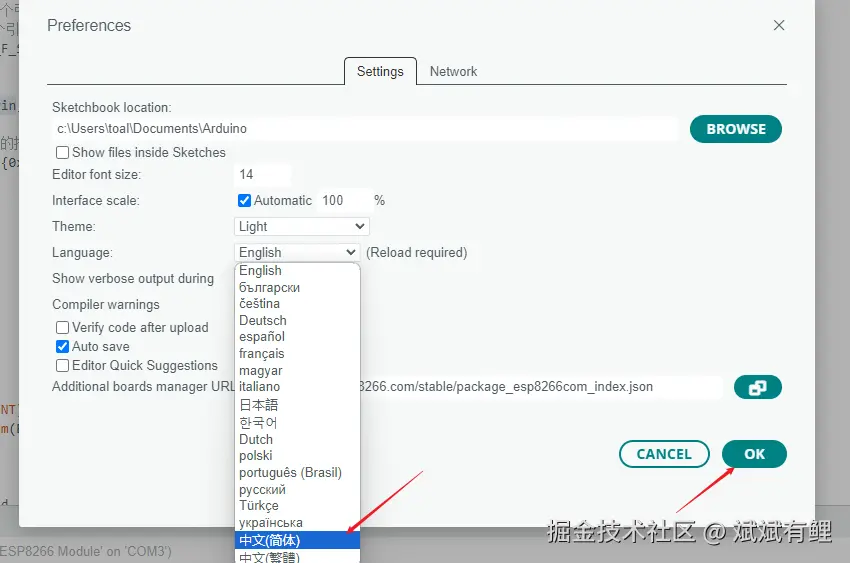Disable the Auto save checkbox

tap(62, 347)
